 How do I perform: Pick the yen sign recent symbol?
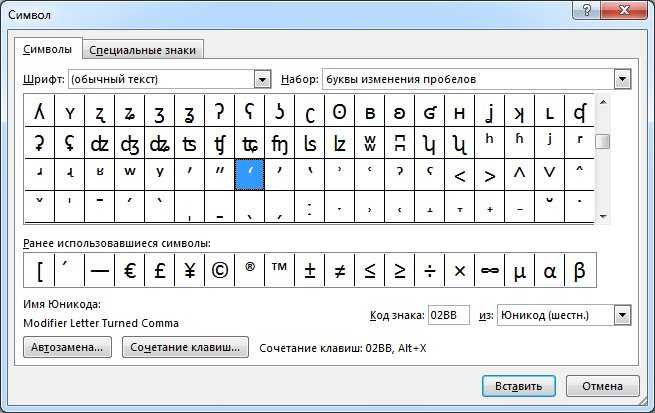tap(189, 270)
